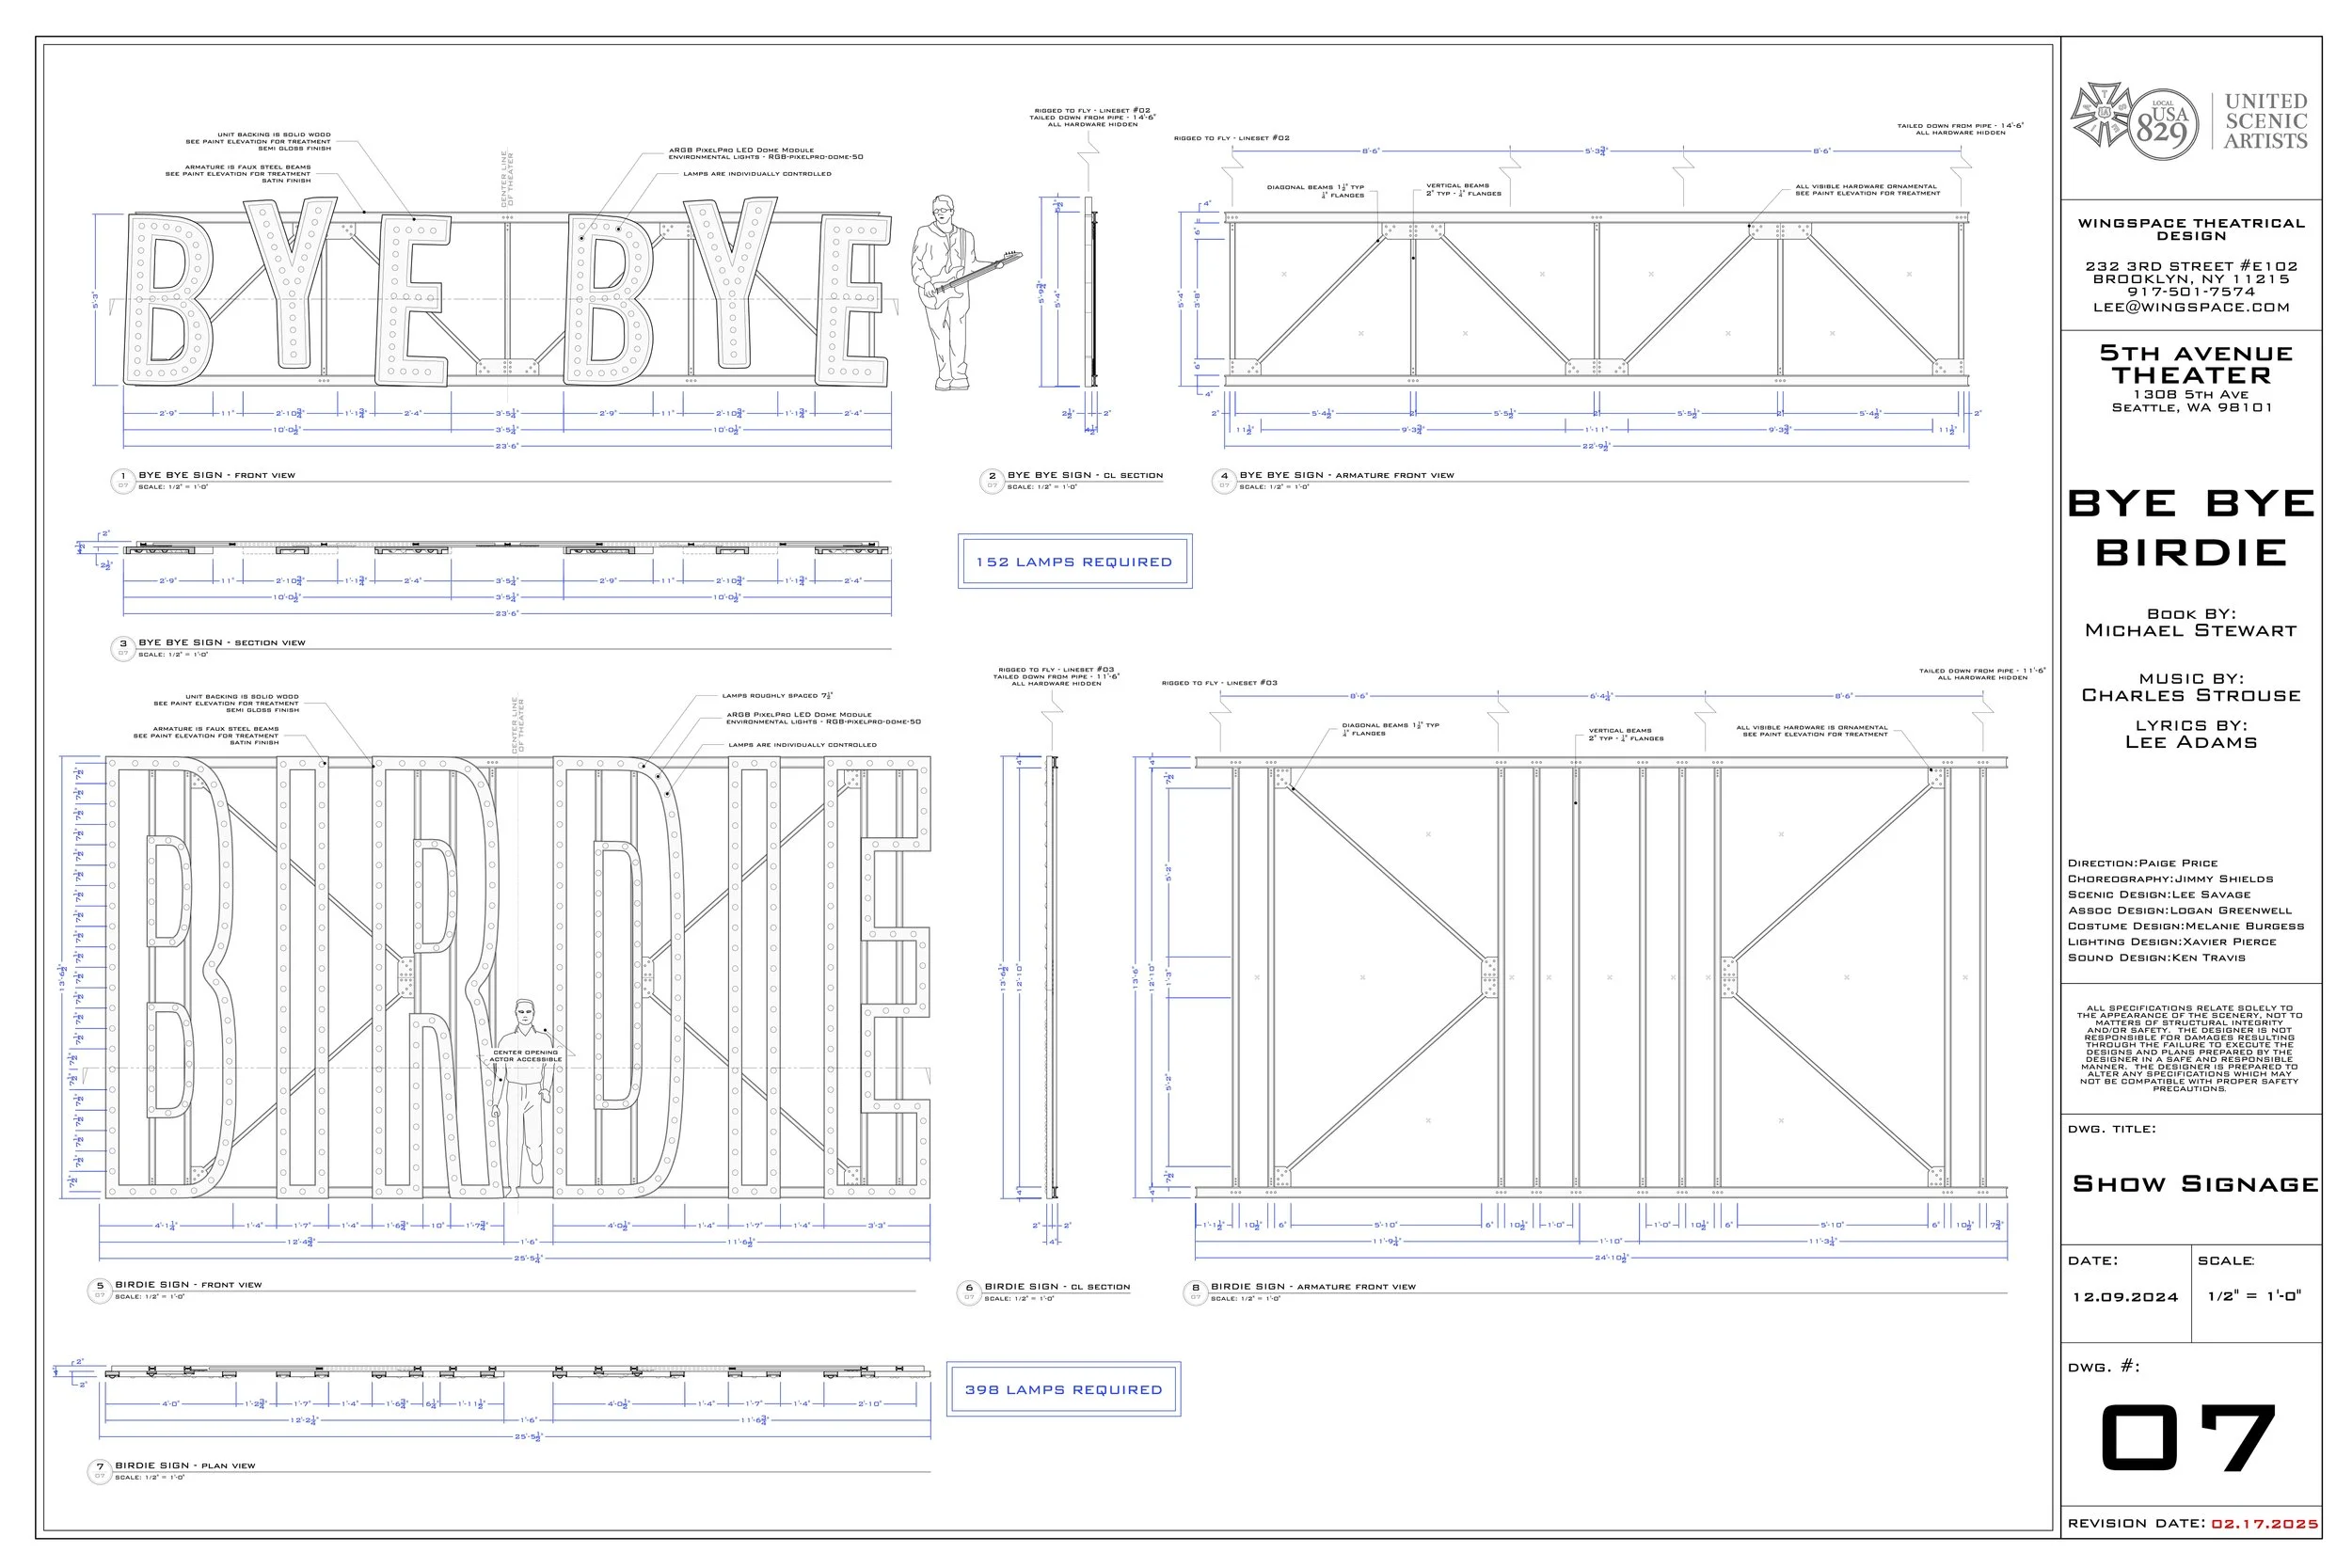Click the 'BYE BYE SIGN - FRONT VIEW' label
This screenshot has height=1568, width=2352.
[216, 475]
